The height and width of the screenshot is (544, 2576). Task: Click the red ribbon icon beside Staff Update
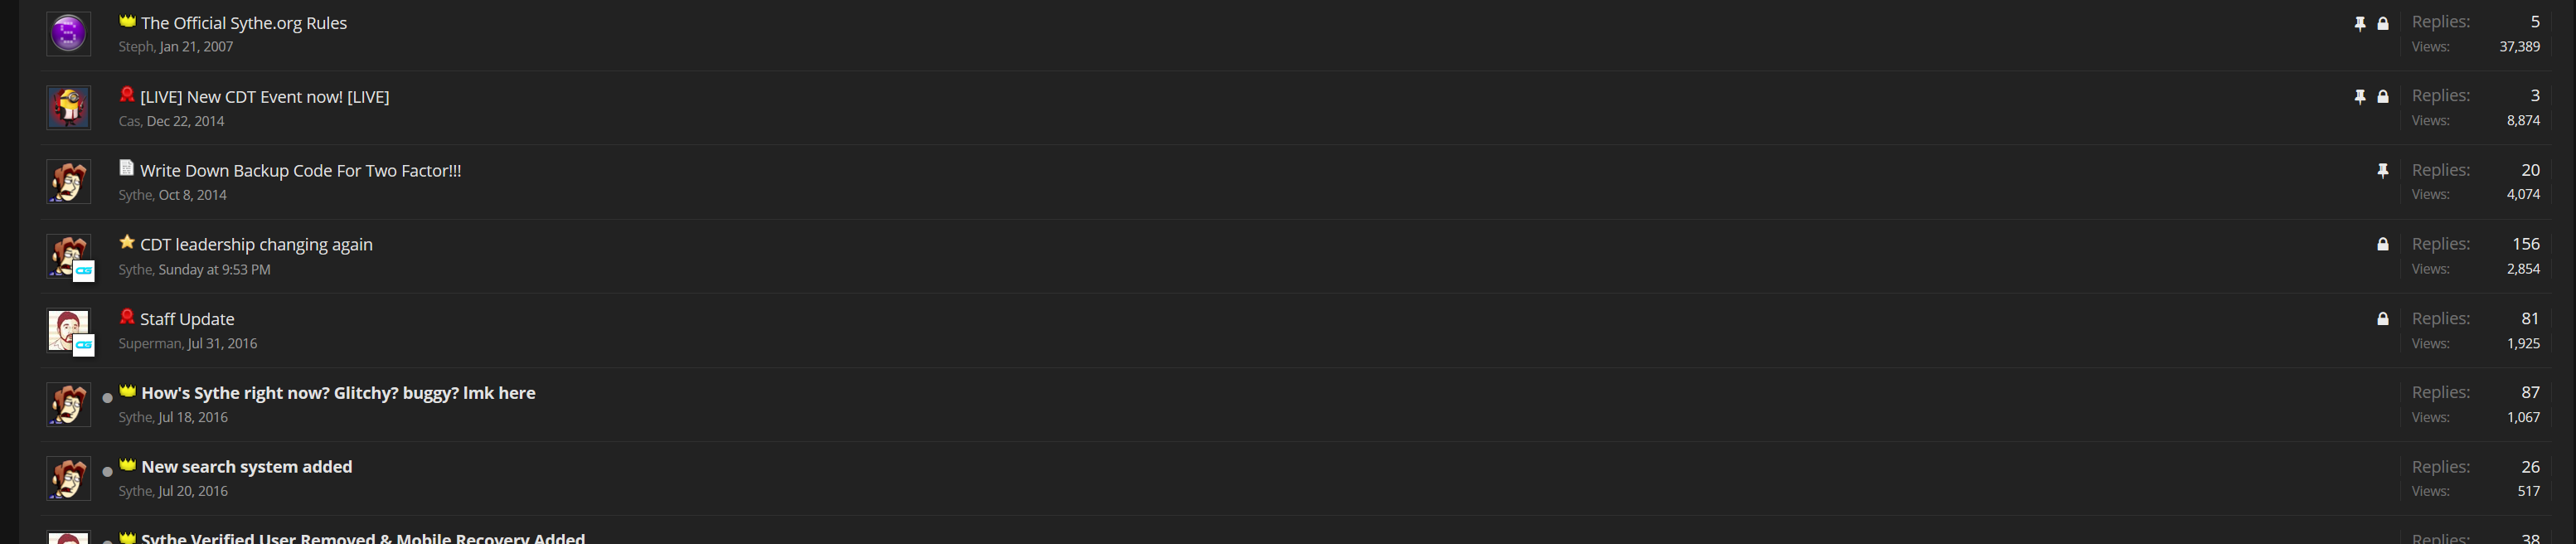(x=127, y=317)
